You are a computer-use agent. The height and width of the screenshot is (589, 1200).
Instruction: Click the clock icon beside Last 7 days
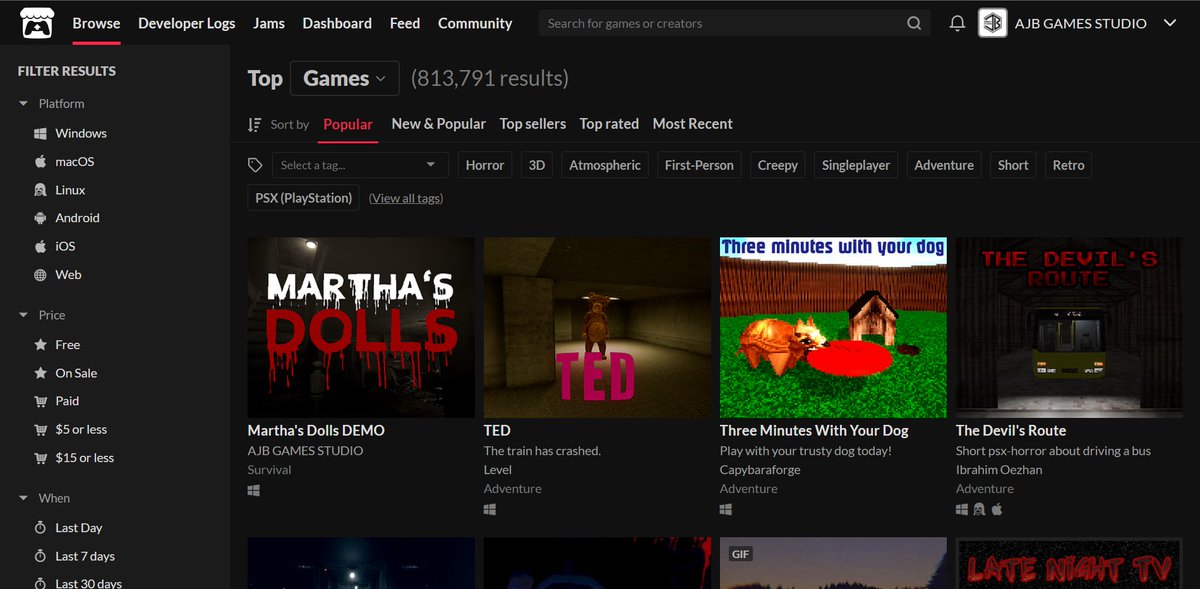coord(40,556)
